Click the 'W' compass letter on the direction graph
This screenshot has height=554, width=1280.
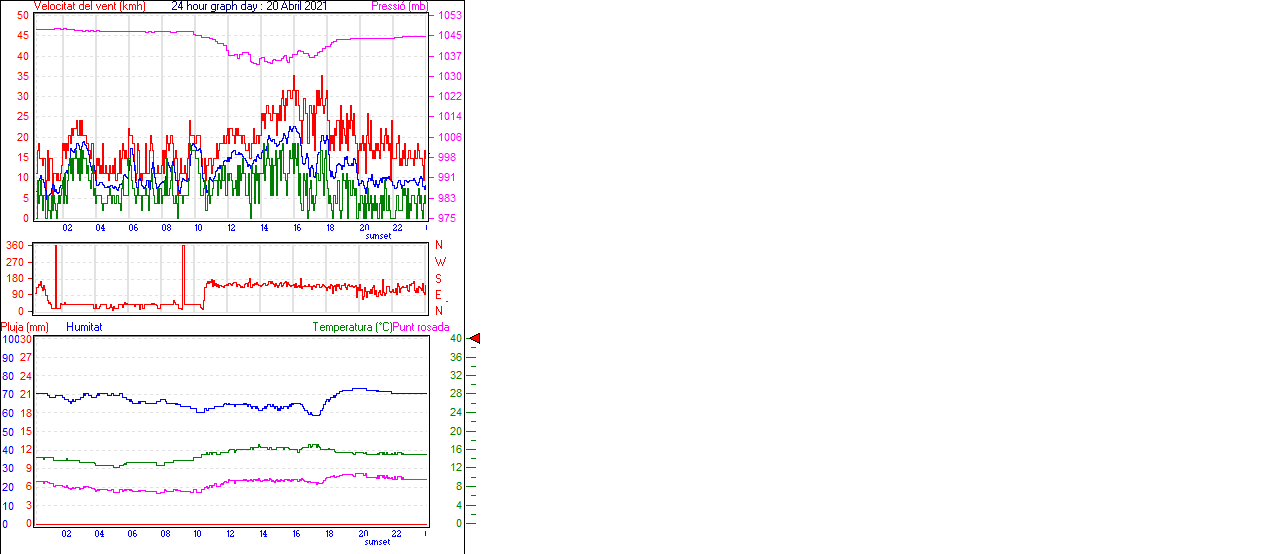(x=440, y=262)
